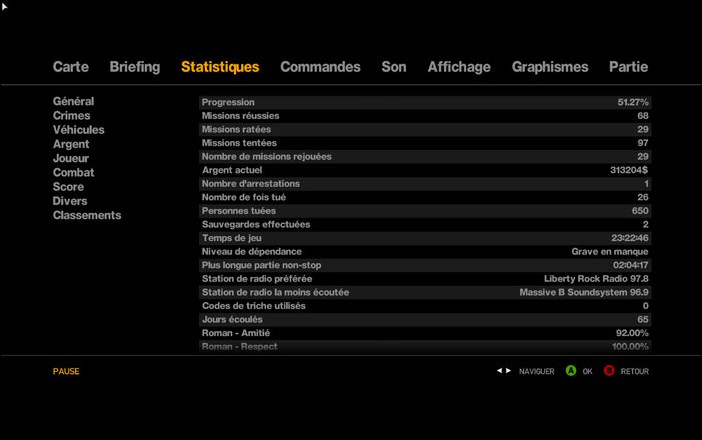Open the Classements category
This screenshot has height=440, width=702.
[87, 215]
